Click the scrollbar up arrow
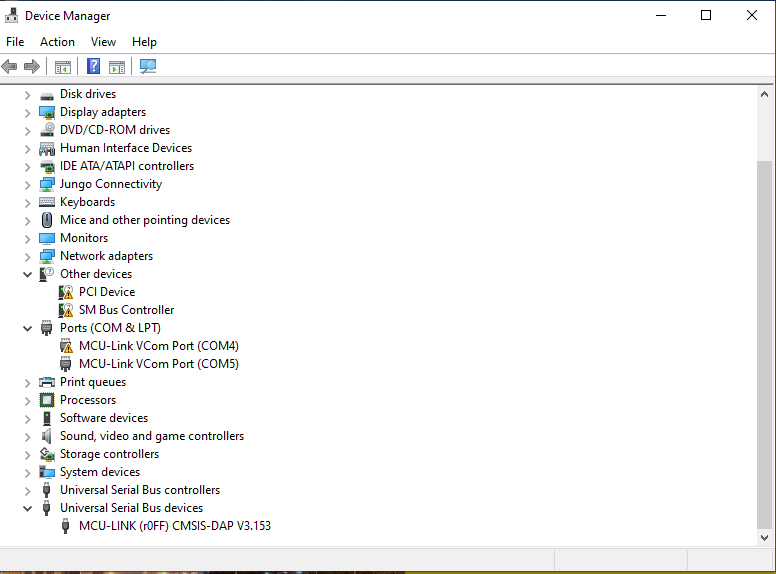Screen dimensions: 776x574 tap(764, 94)
